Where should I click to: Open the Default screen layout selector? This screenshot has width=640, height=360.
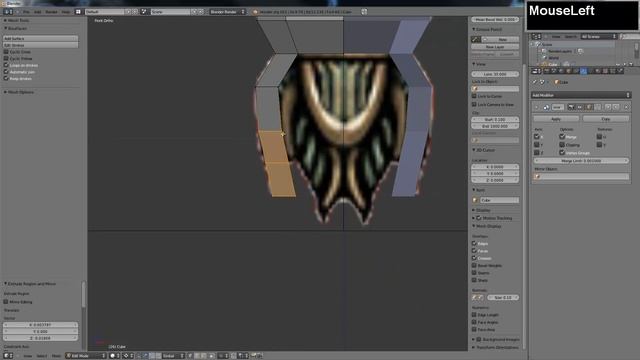104,12
